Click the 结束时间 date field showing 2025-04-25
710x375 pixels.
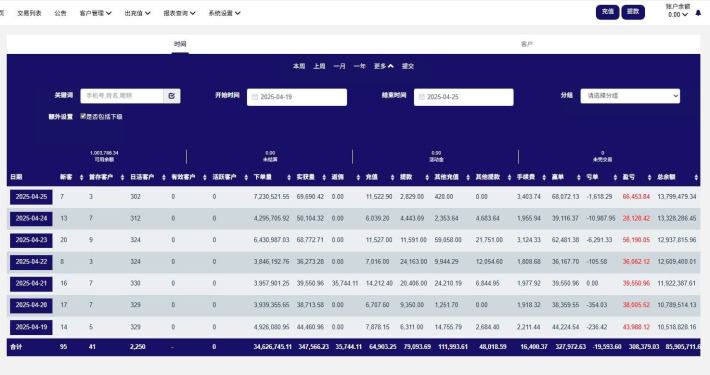(x=464, y=97)
